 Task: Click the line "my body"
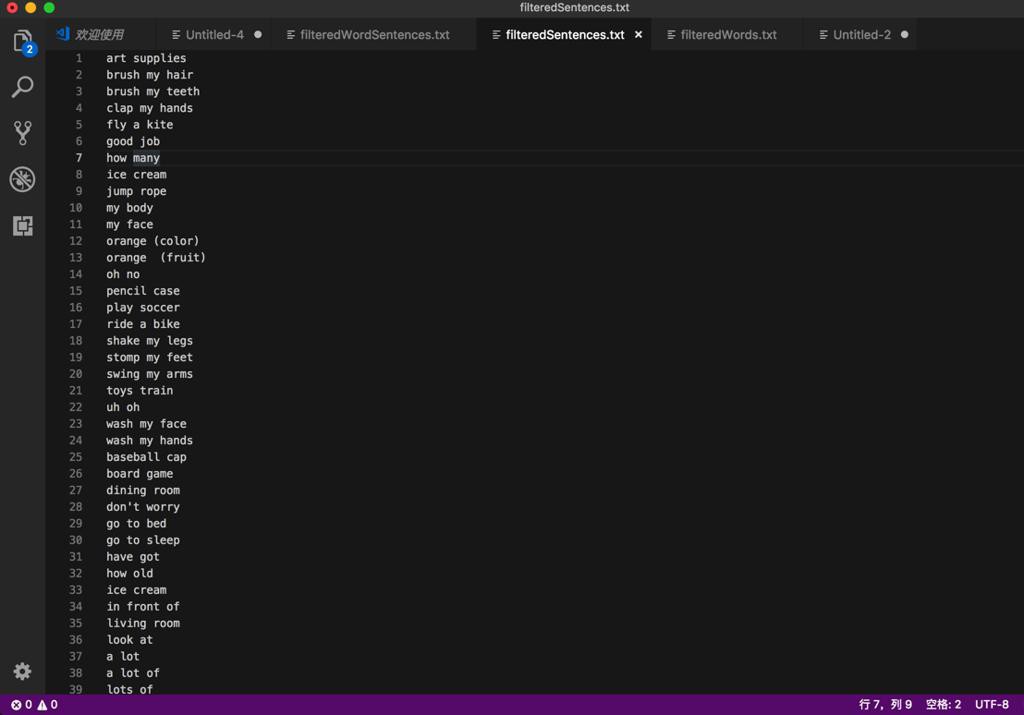[x=130, y=208]
